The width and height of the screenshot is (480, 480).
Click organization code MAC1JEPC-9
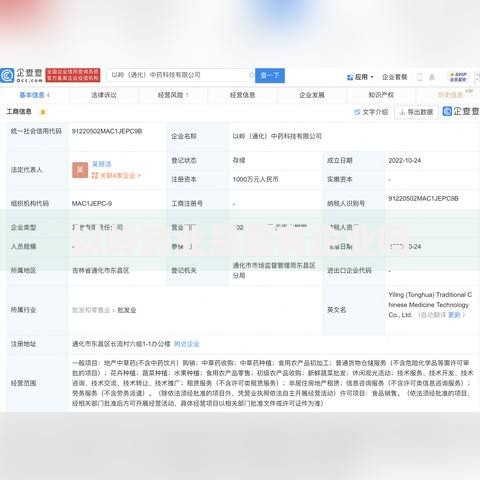point(92,203)
